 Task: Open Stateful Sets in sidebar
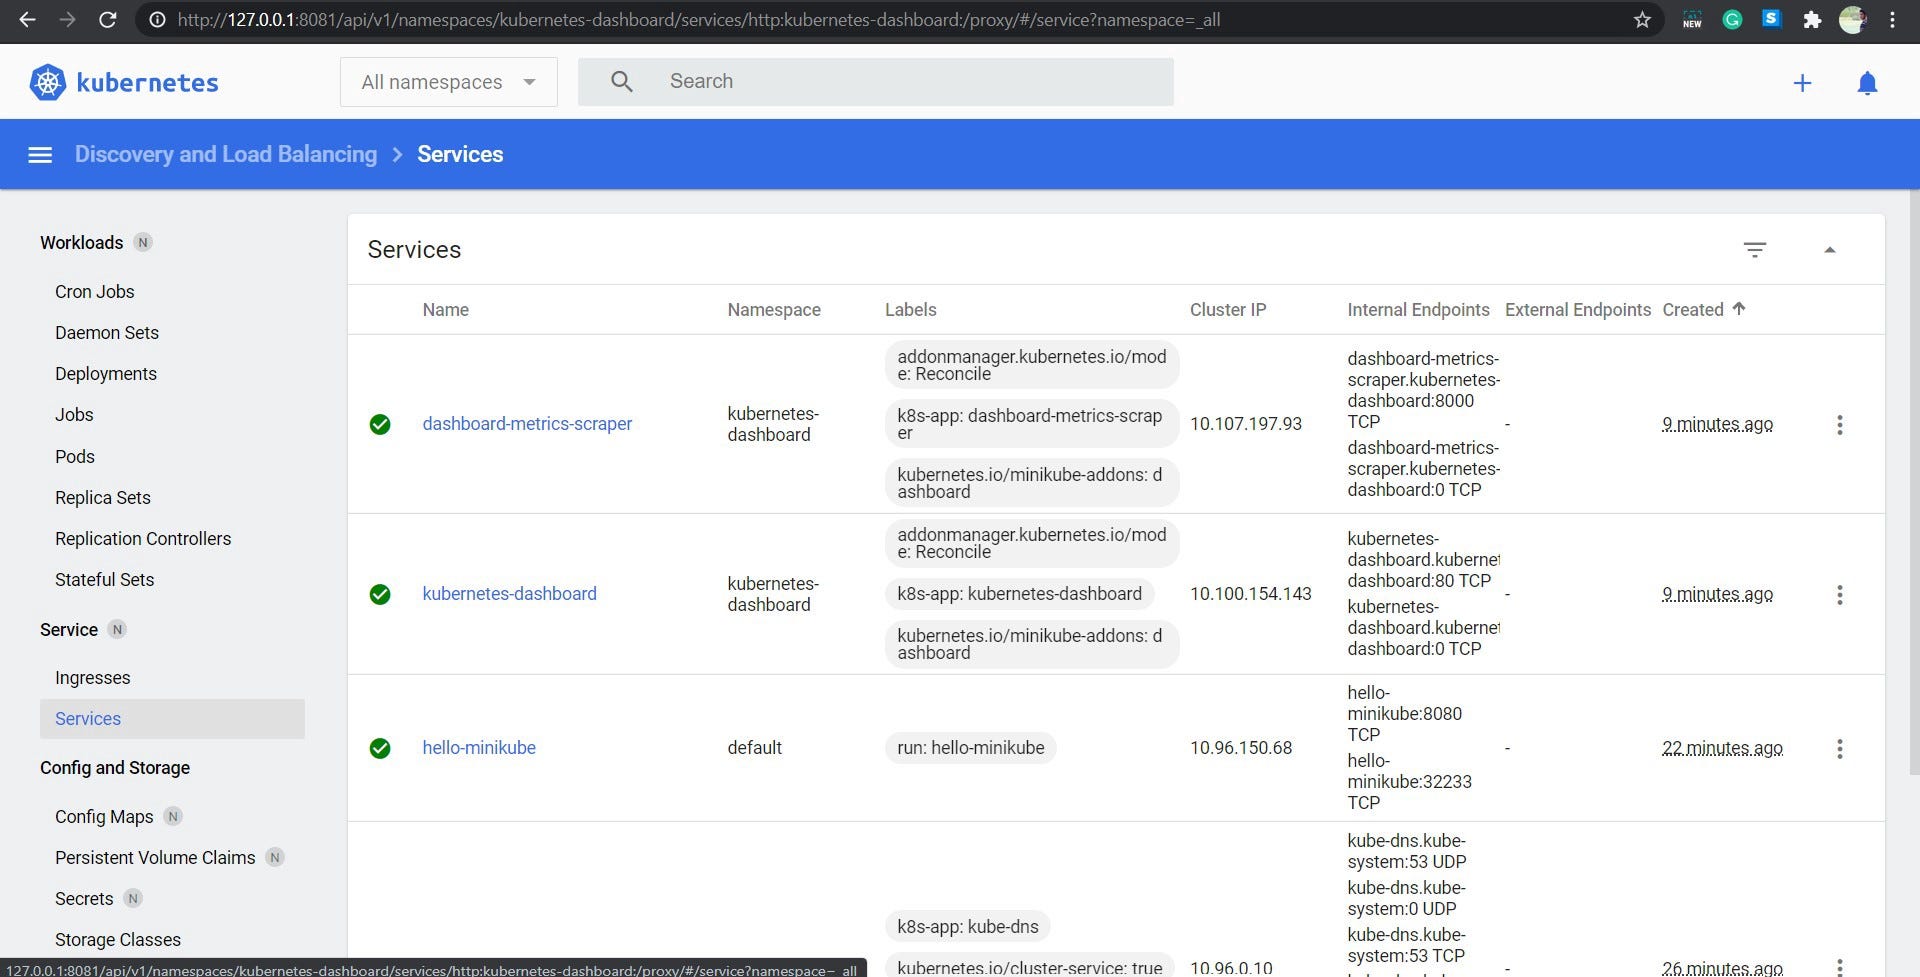(105, 580)
